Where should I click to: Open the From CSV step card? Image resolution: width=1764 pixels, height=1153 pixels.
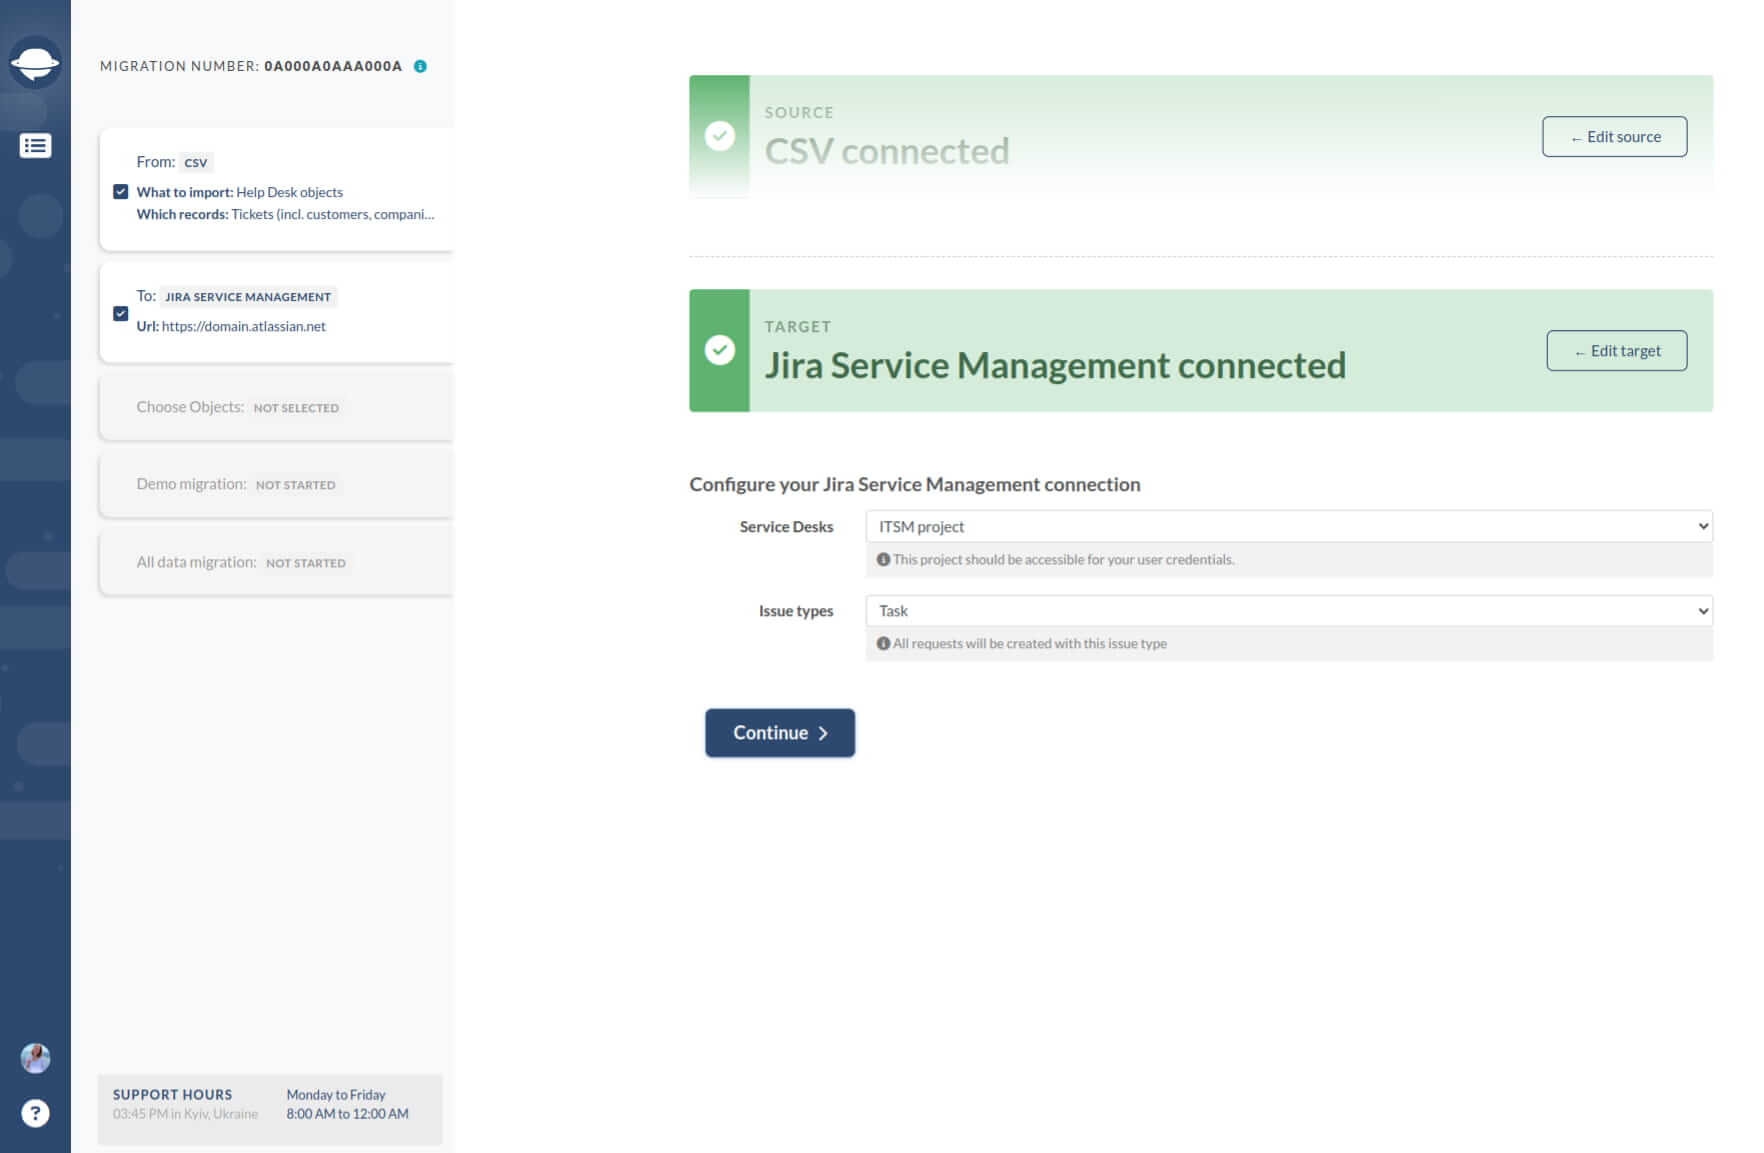pyautogui.click(x=276, y=188)
